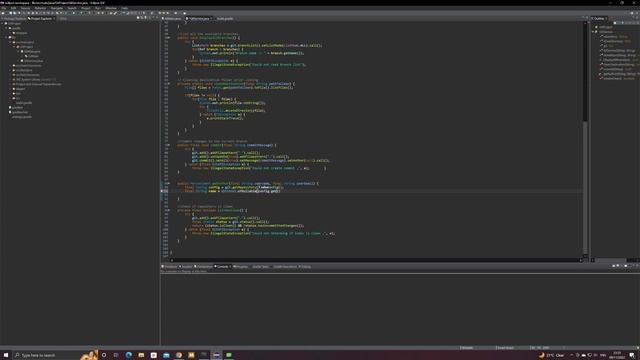Switch to the Console tab

(222, 267)
